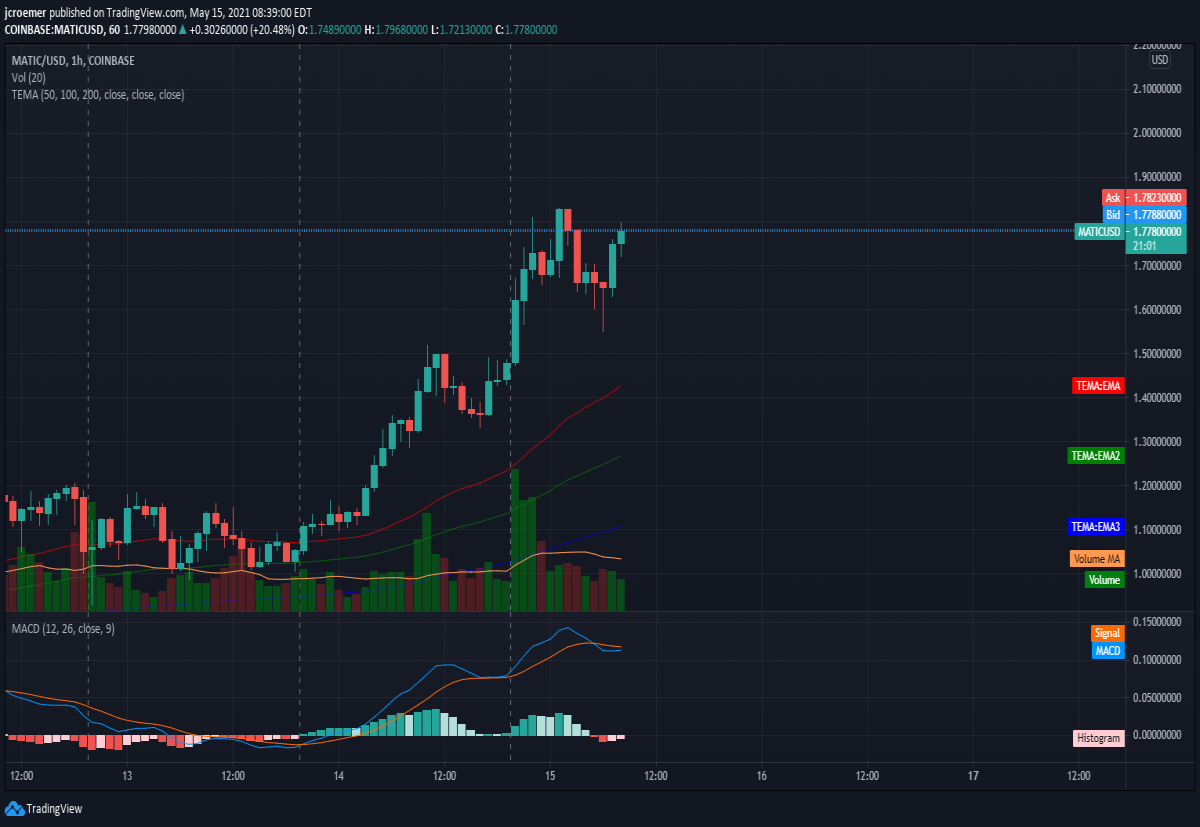Click the green TEMA:EMA2 line label

click(x=1096, y=455)
